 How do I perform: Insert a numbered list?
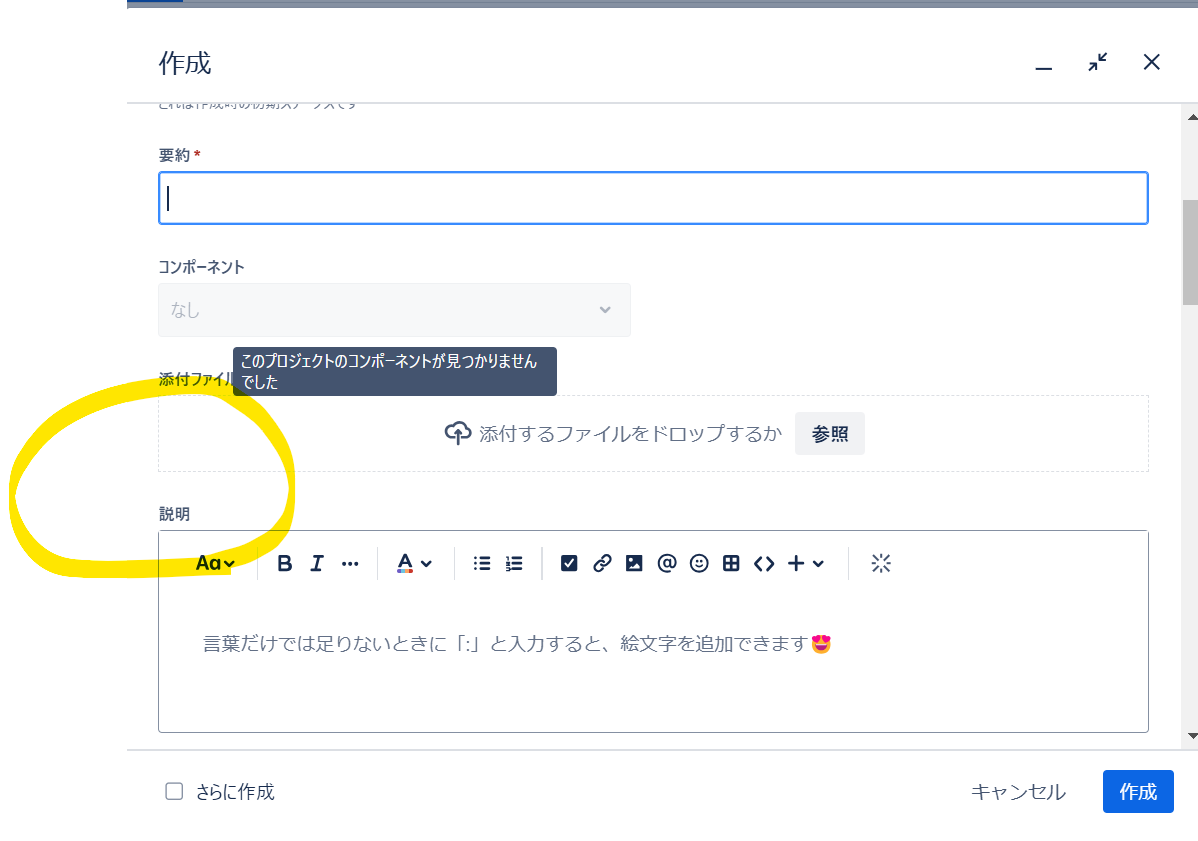click(514, 564)
